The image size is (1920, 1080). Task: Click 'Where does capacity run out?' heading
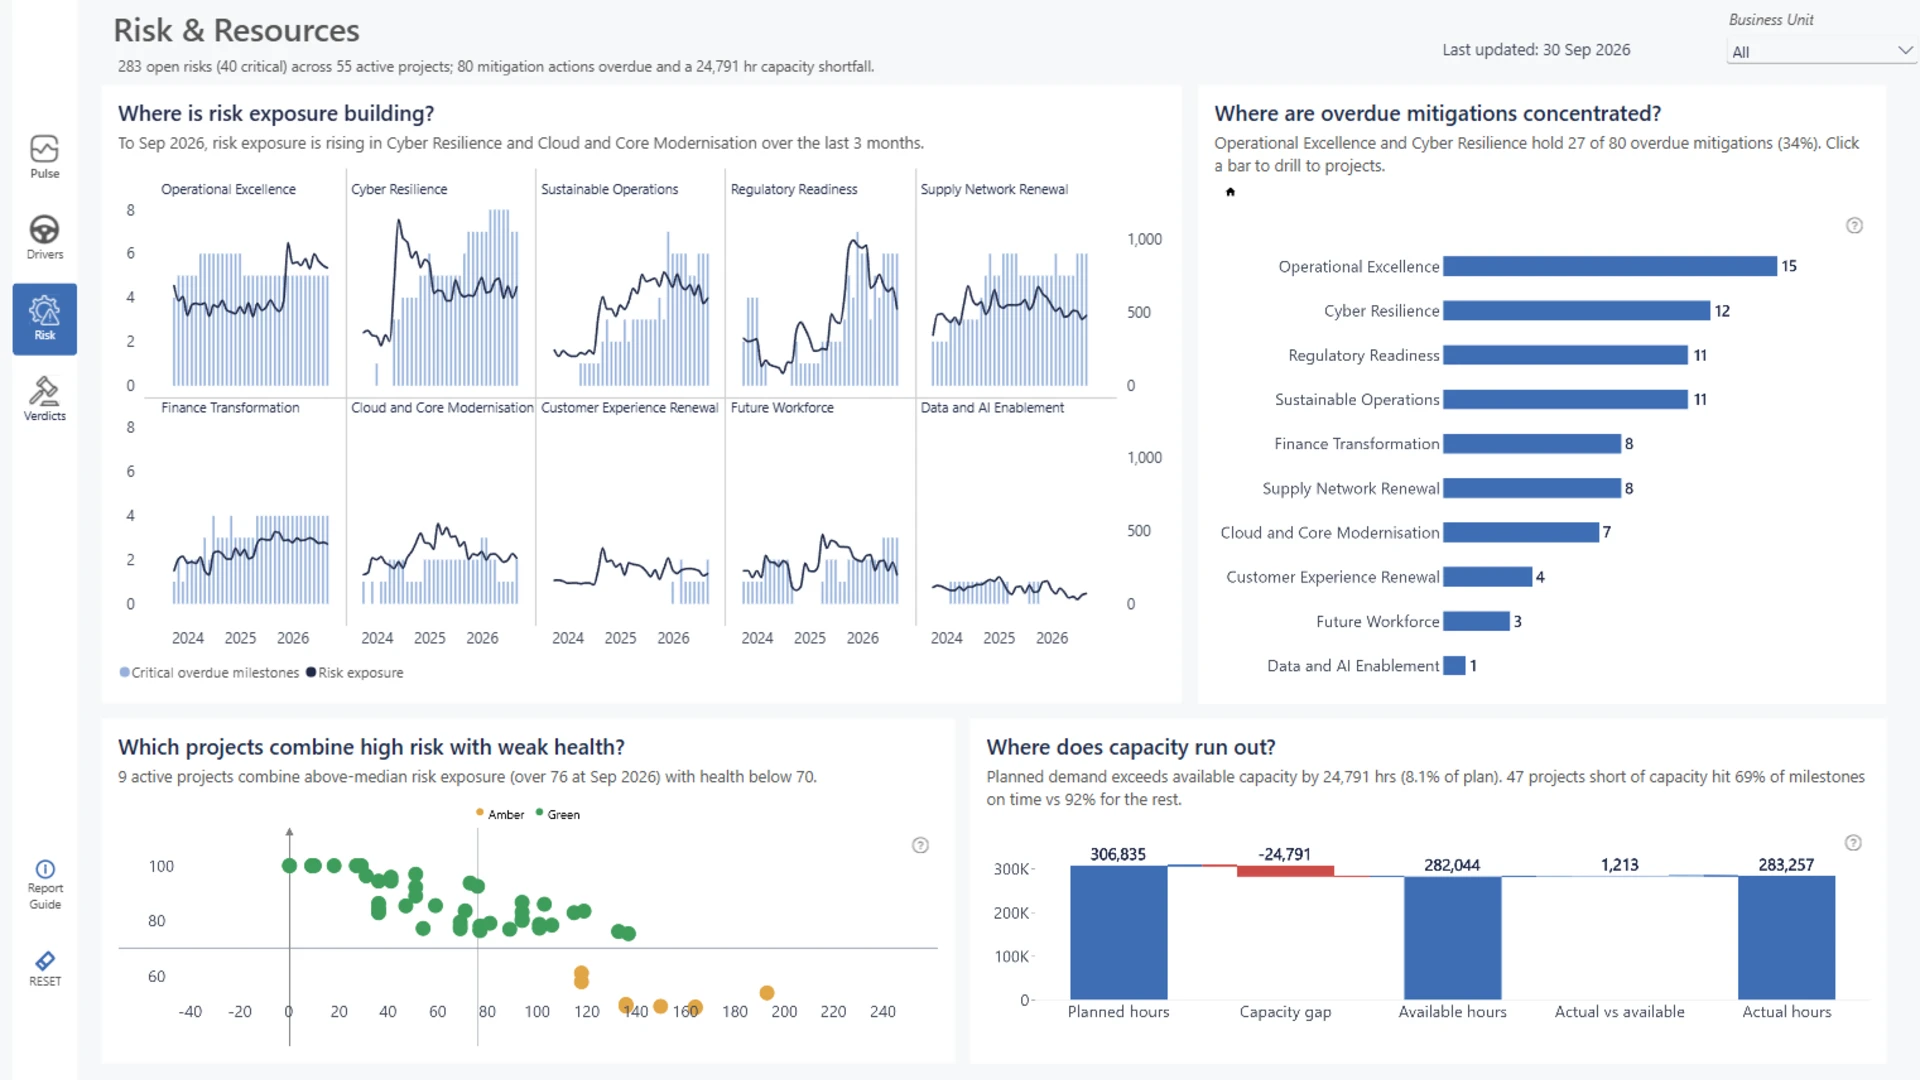[x=1131, y=747]
